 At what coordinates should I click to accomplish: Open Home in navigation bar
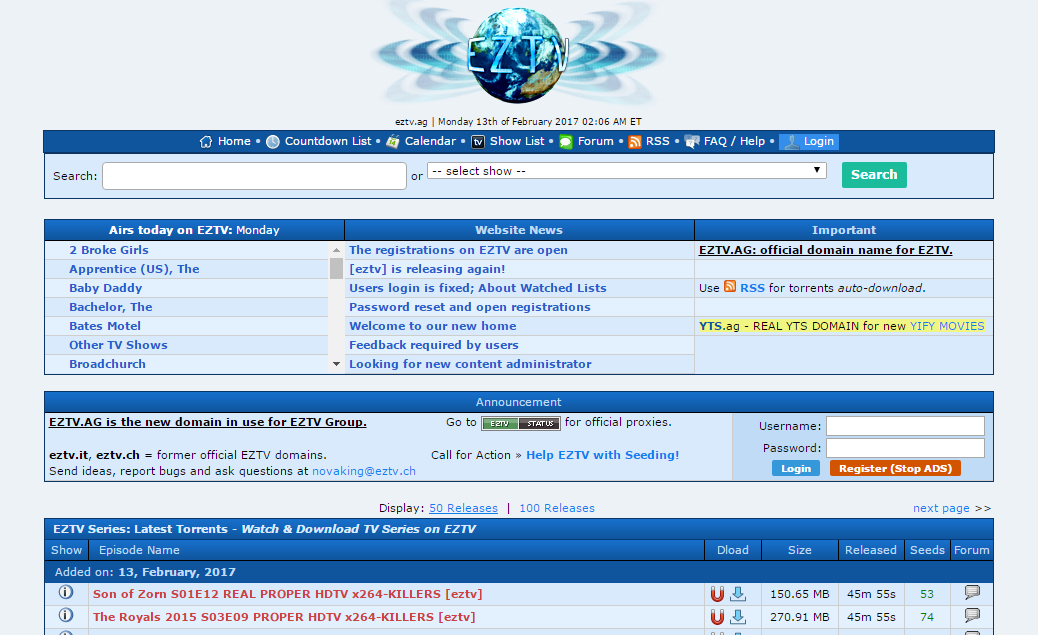[x=234, y=141]
